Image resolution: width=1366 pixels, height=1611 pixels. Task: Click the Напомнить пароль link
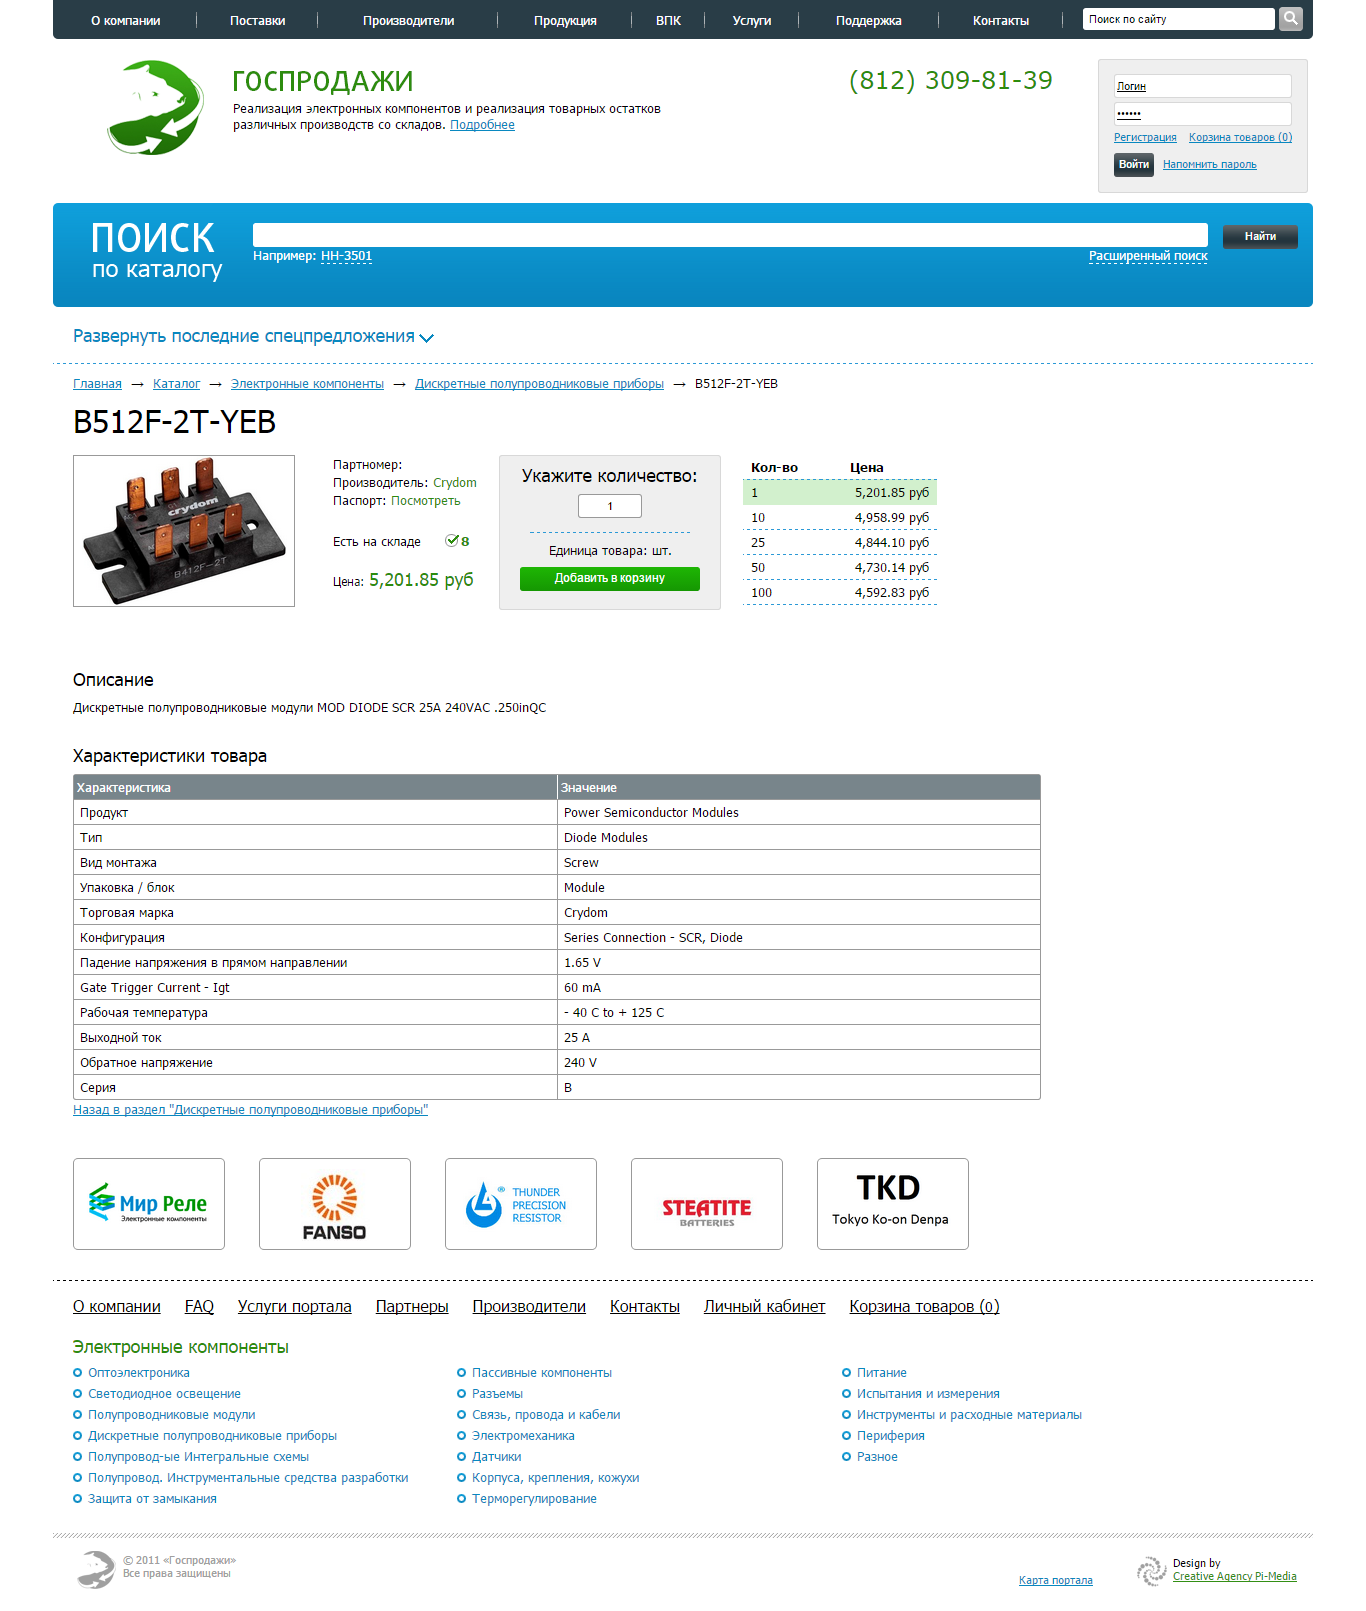coord(1210,165)
